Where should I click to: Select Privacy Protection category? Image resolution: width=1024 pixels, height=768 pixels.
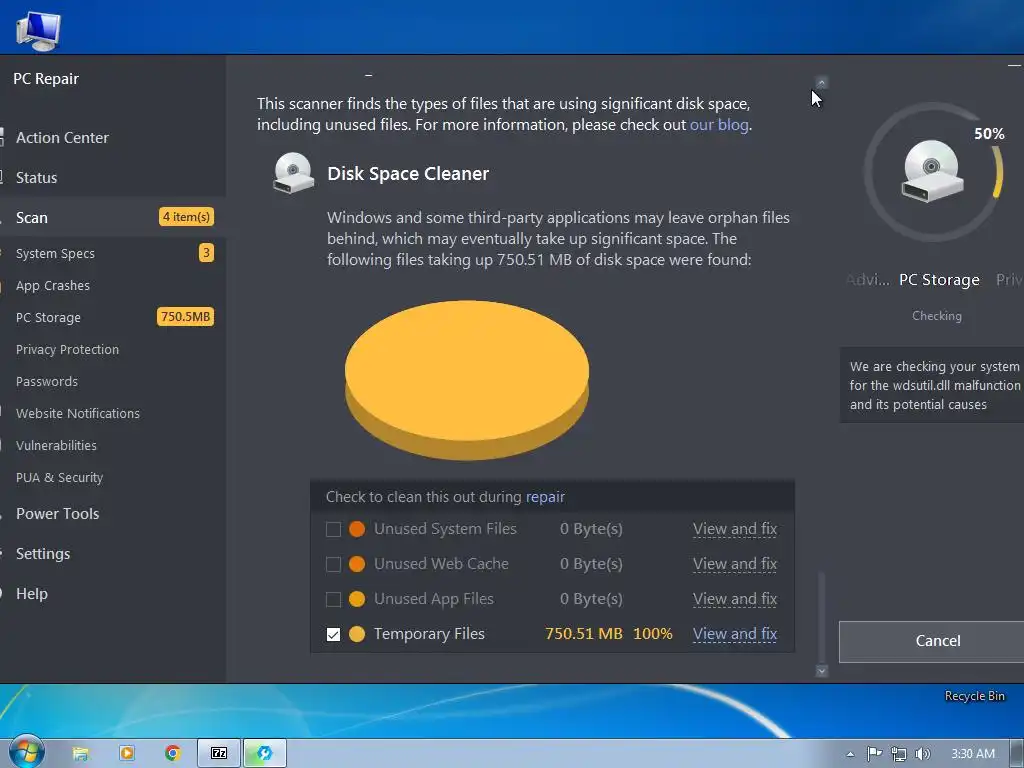[67, 349]
